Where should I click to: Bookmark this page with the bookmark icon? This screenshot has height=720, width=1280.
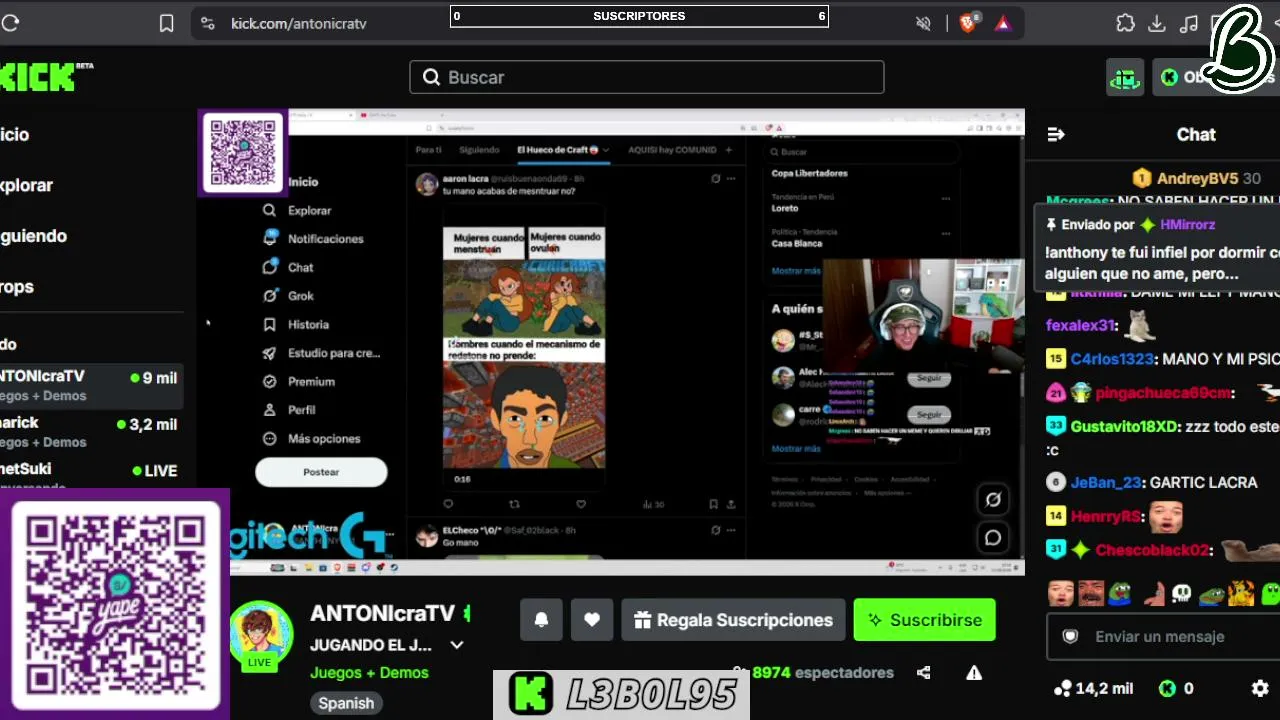pos(166,23)
